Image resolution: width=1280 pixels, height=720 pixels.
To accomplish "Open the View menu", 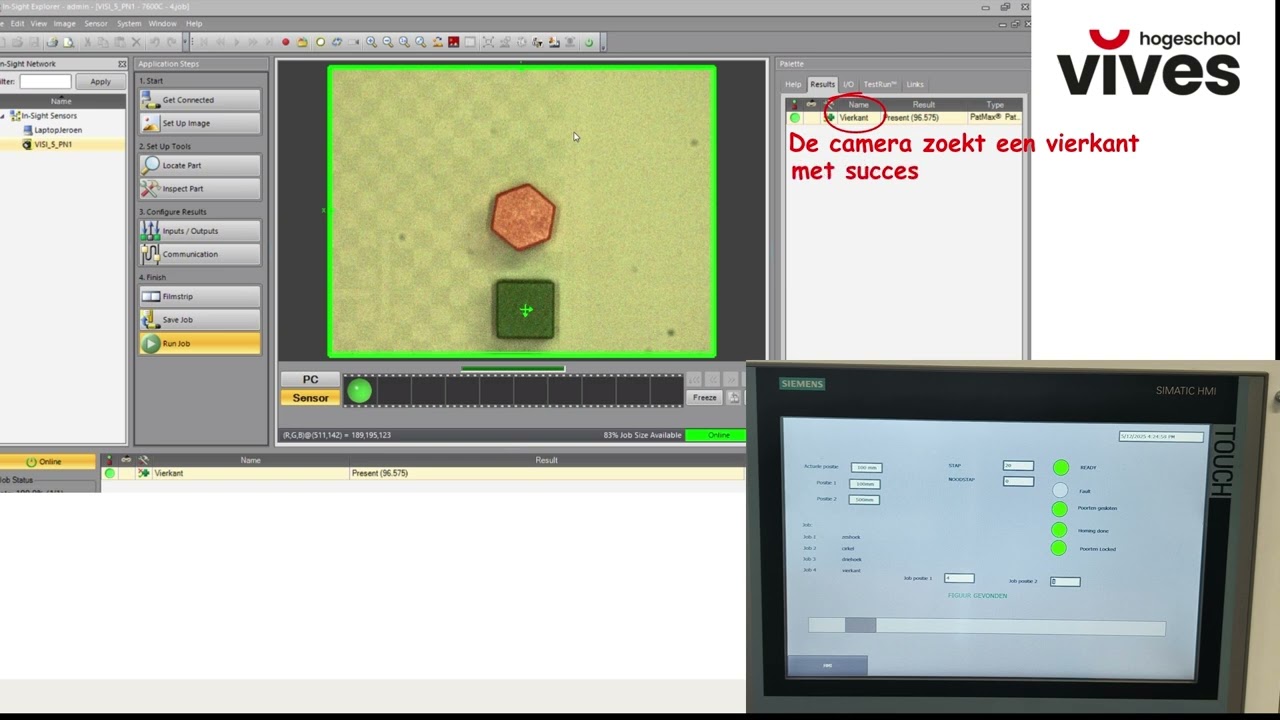I will coord(39,23).
